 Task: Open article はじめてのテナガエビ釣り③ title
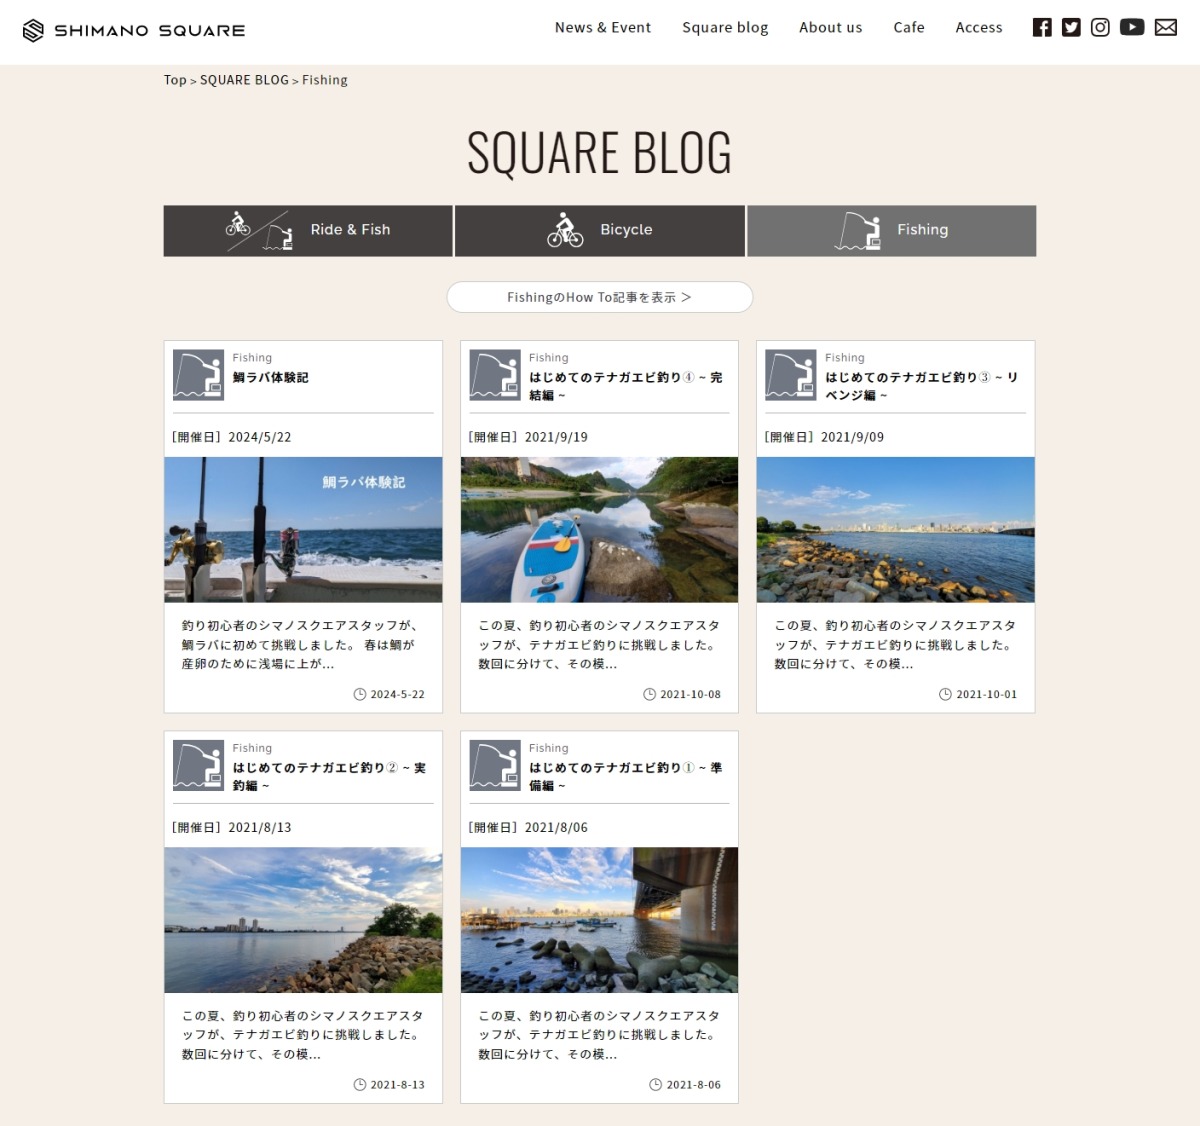[x=920, y=386]
